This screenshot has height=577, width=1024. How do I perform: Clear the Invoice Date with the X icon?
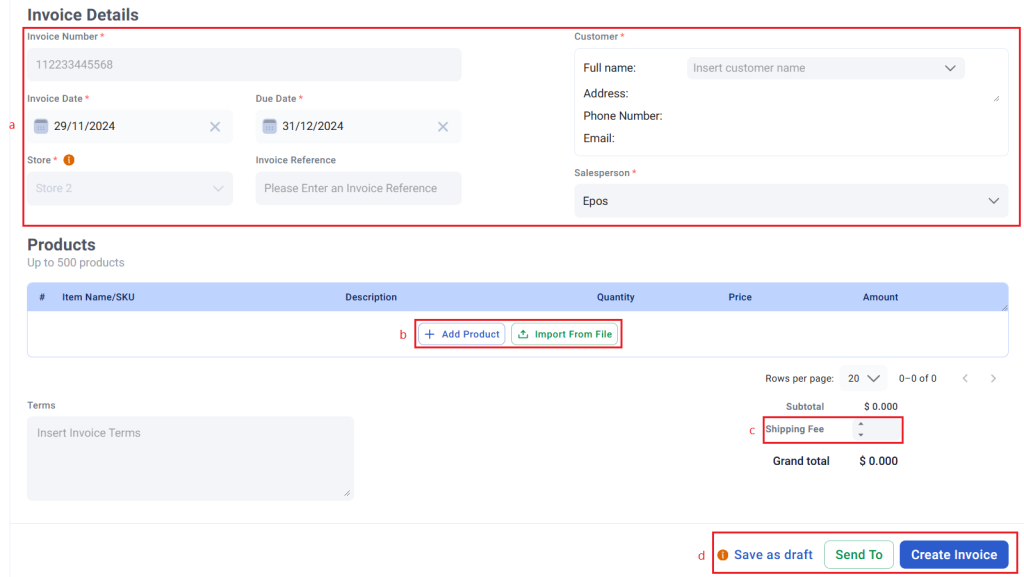pyautogui.click(x=215, y=127)
